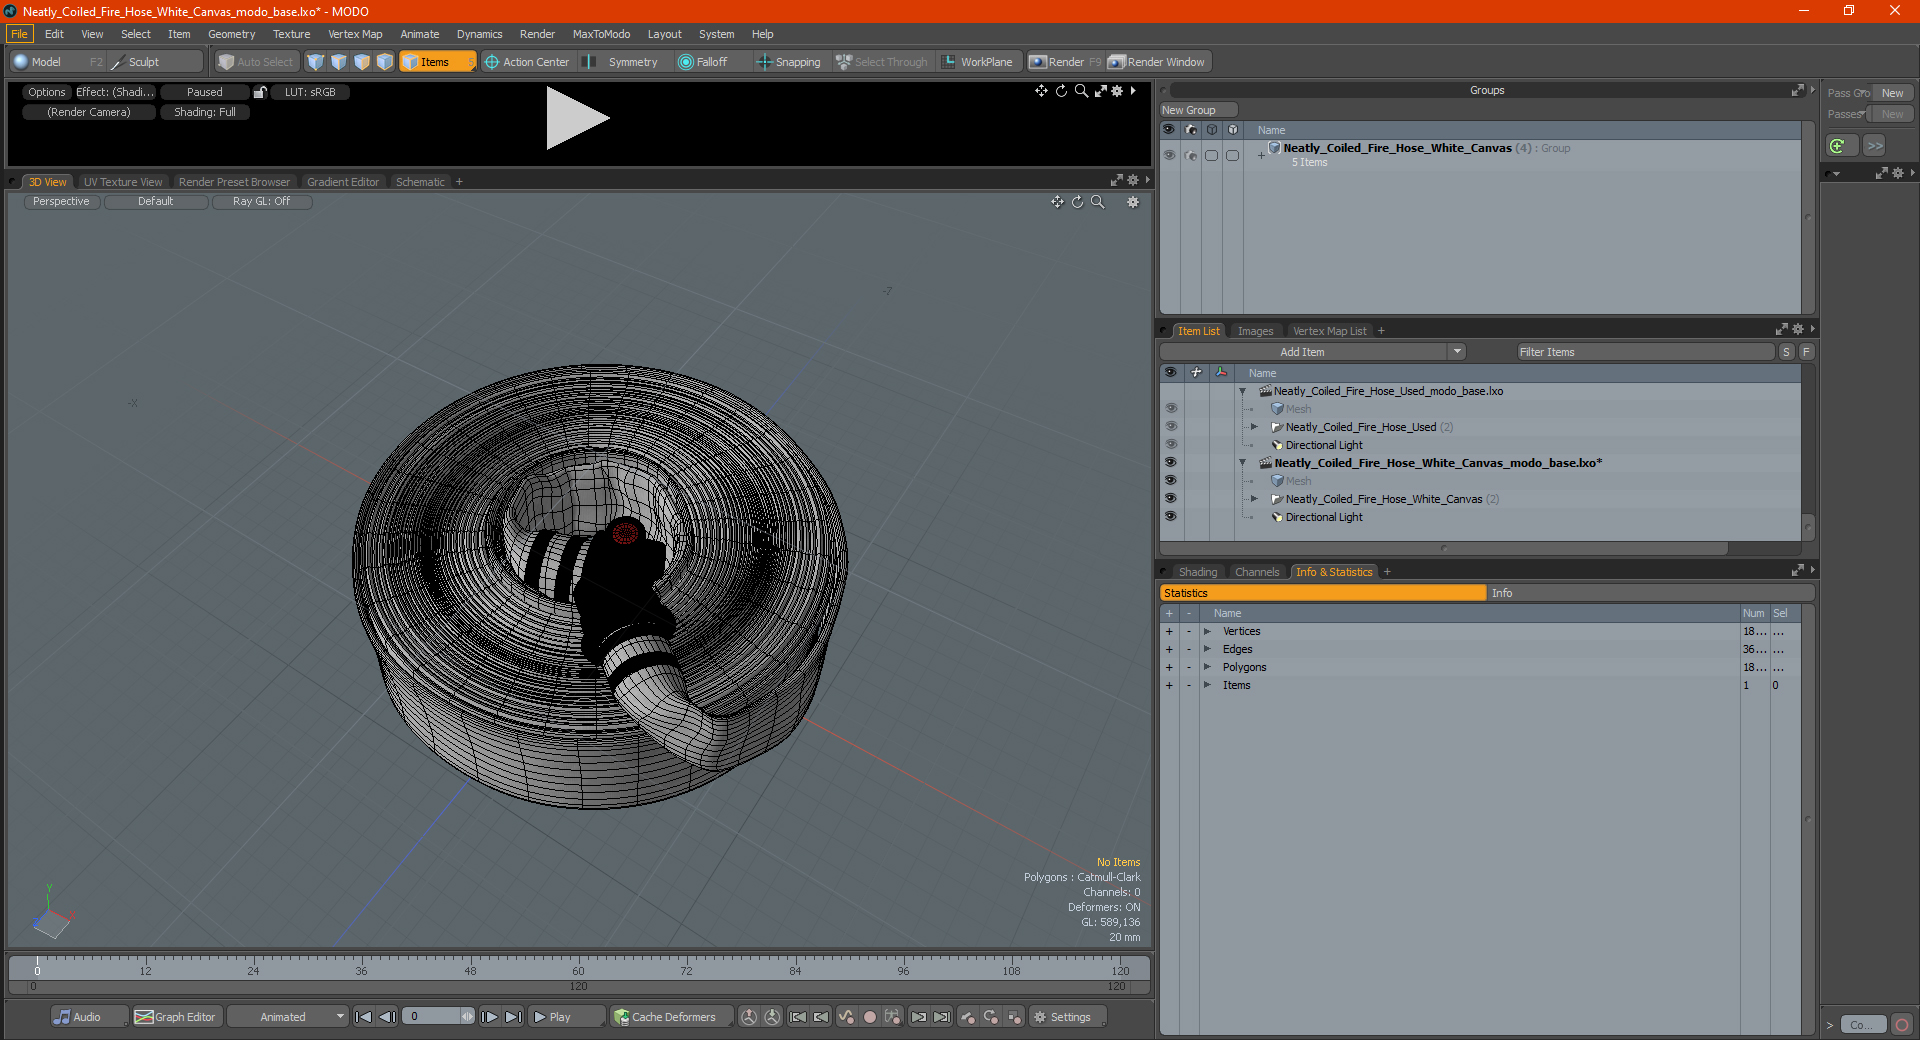Screen dimensions: 1920x1040
Task: Open Action Center options
Action: pos(527,62)
